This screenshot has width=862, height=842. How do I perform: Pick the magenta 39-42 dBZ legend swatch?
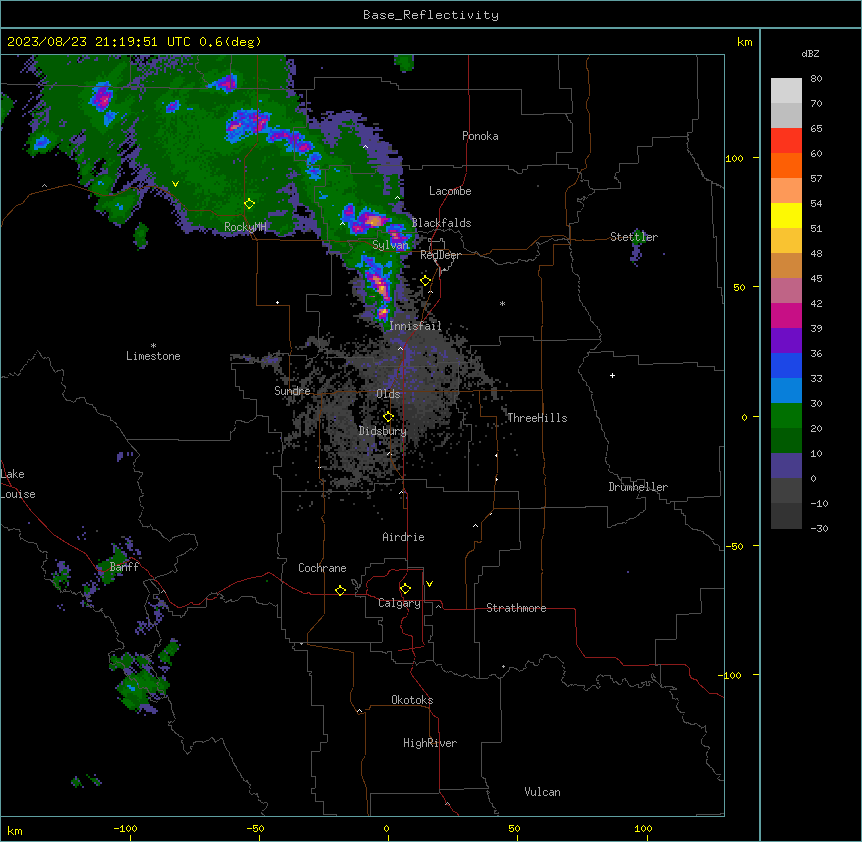tap(786, 315)
